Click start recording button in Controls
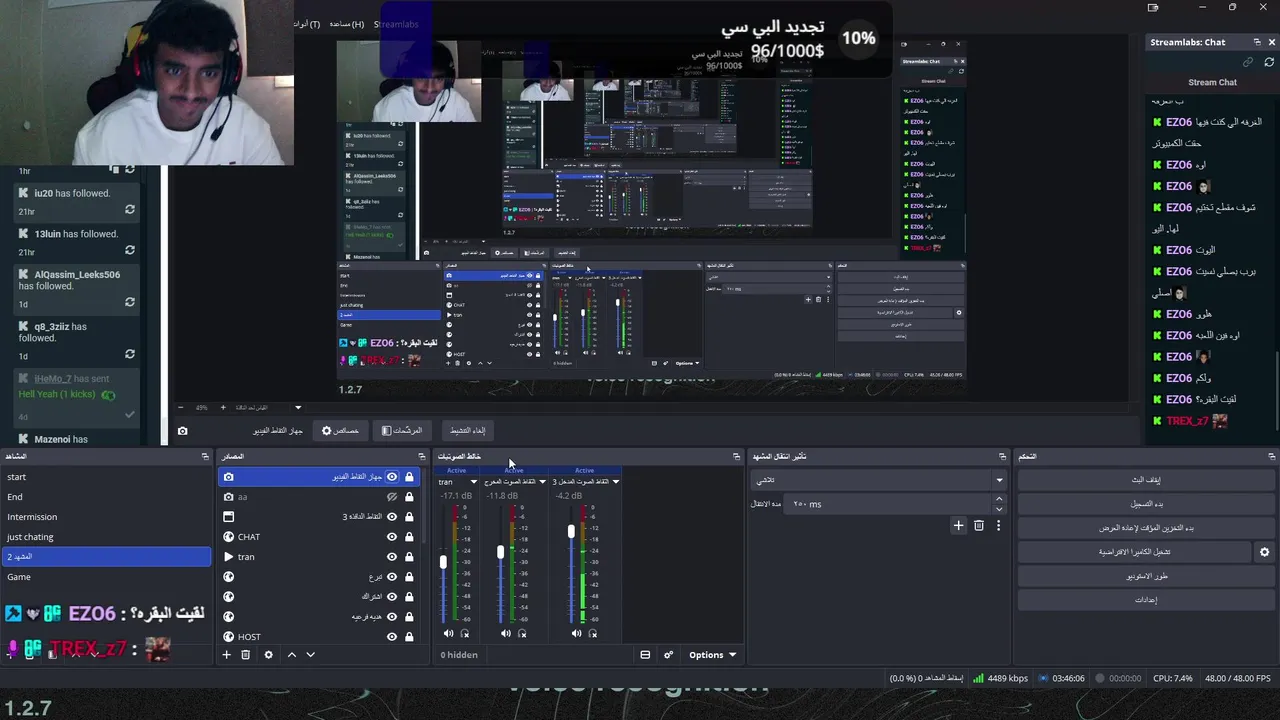The height and width of the screenshot is (720, 1280). pyautogui.click(x=1145, y=504)
